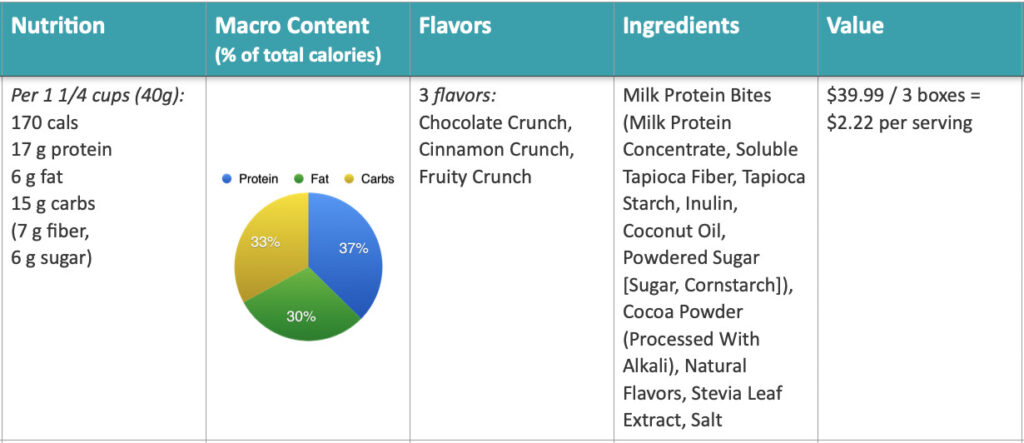This screenshot has width=1024, height=443.
Task: Click the Macro Content column header
Action: tap(292, 27)
